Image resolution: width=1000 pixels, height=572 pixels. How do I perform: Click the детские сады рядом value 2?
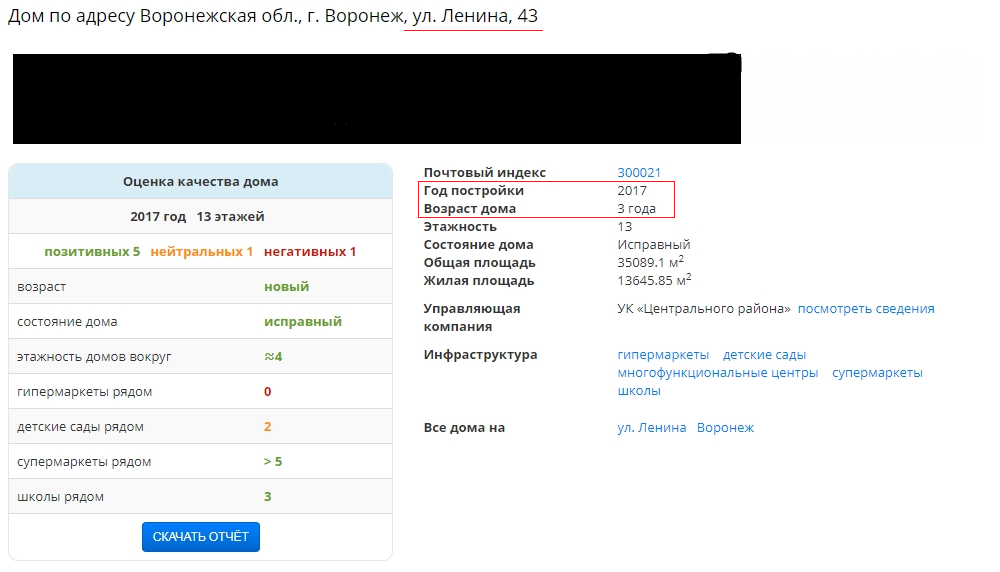click(x=267, y=427)
